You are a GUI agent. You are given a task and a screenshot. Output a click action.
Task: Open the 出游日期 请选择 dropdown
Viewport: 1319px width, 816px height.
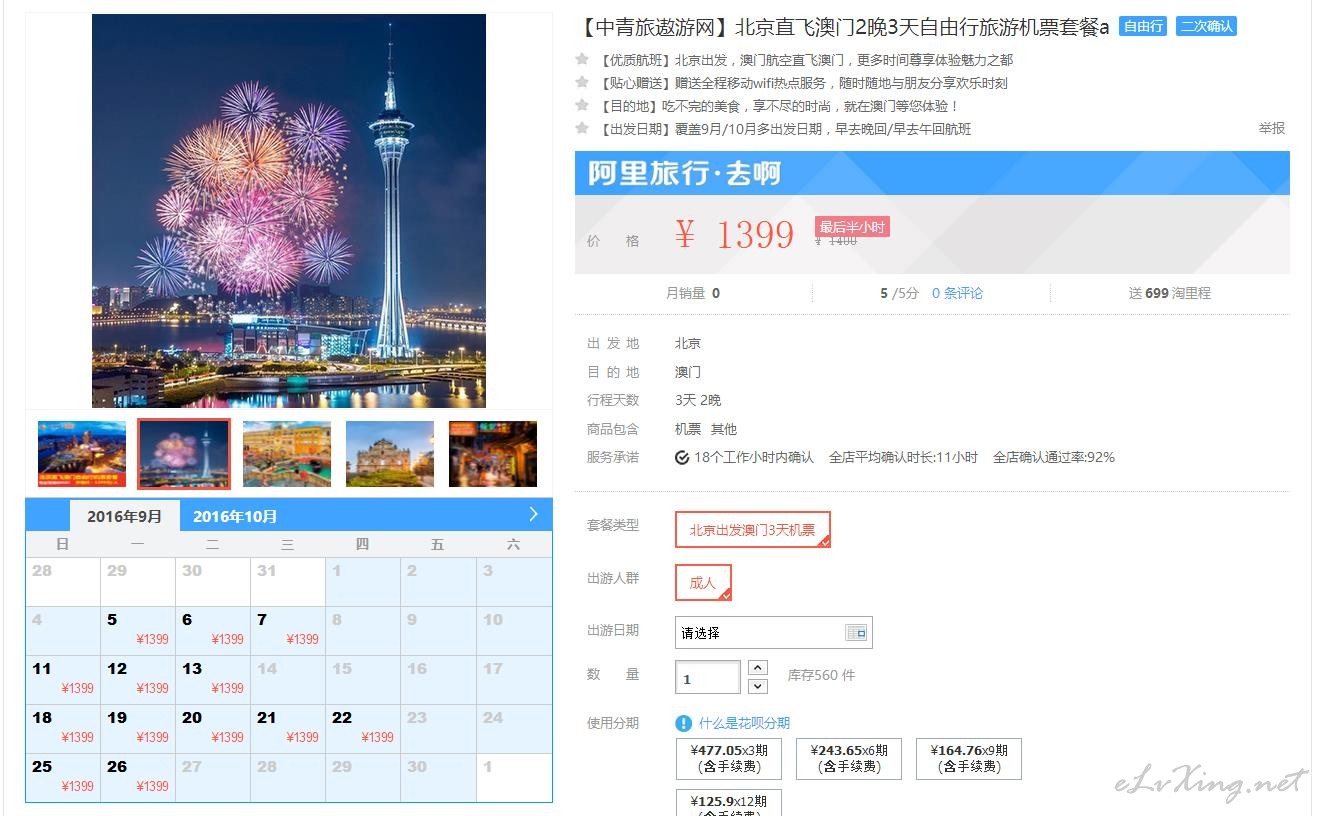774,633
